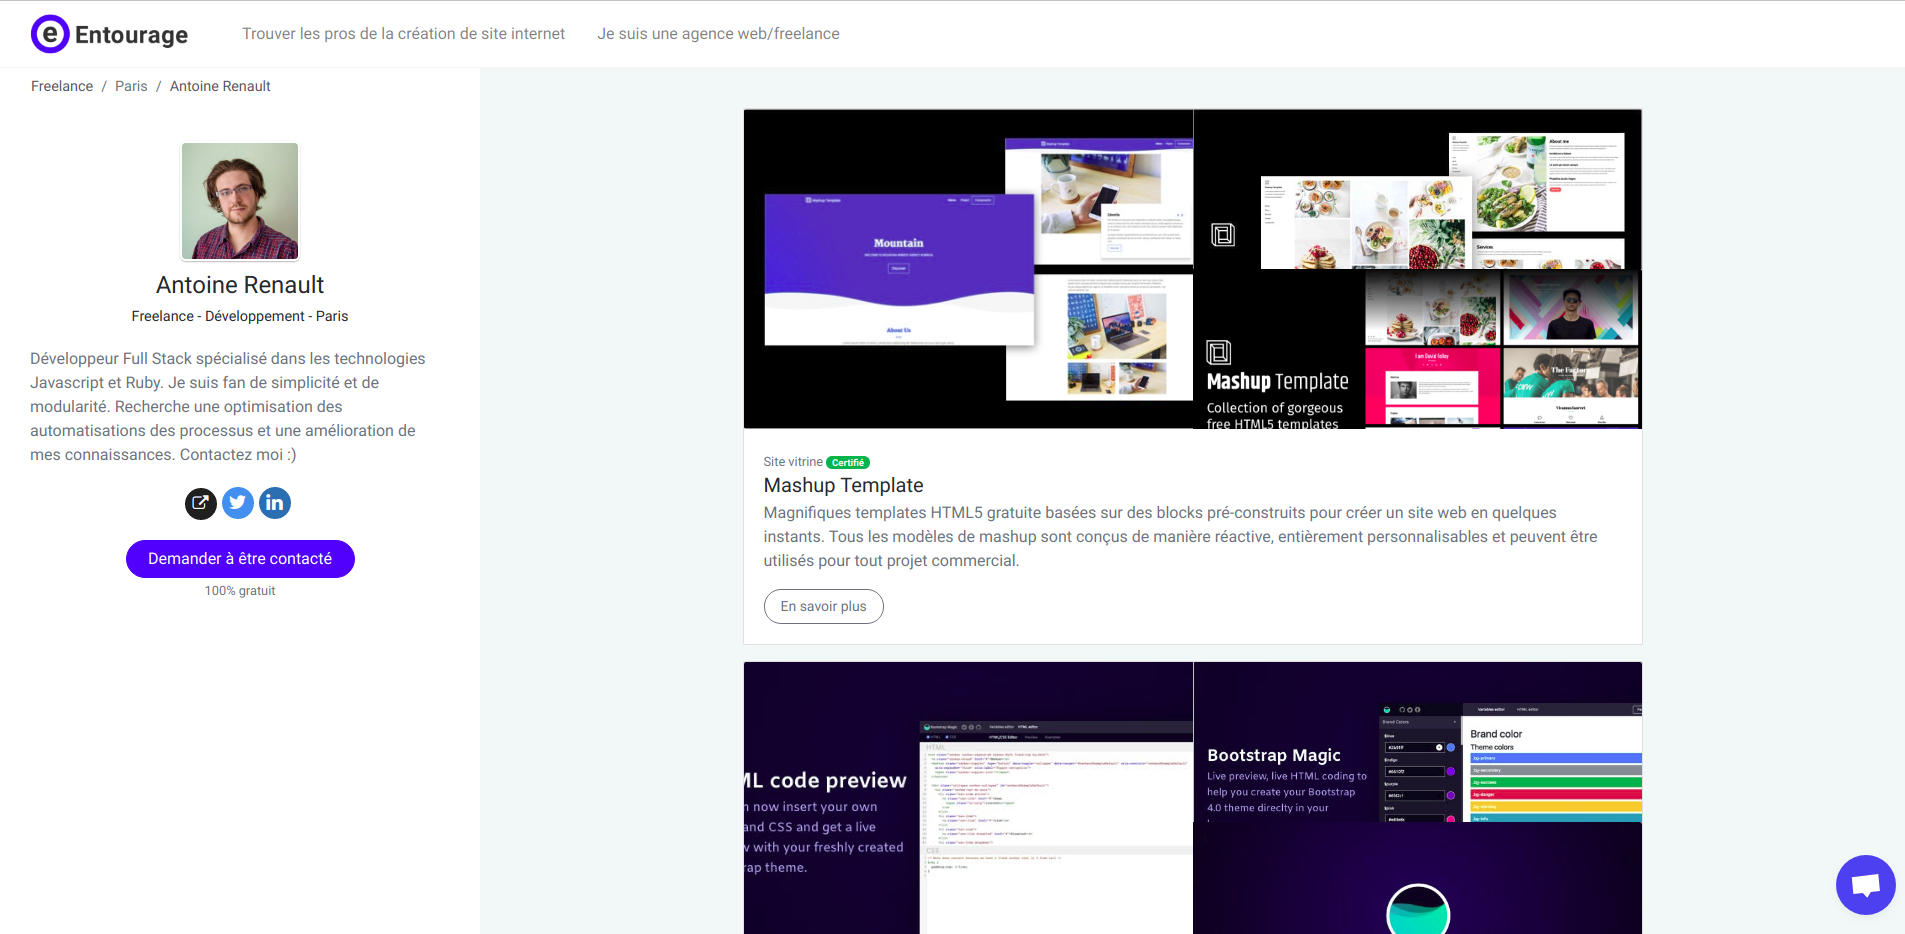This screenshot has height=934, width=1905.
Task: Select the Antoine Renault breadcrumb
Action: pos(220,86)
